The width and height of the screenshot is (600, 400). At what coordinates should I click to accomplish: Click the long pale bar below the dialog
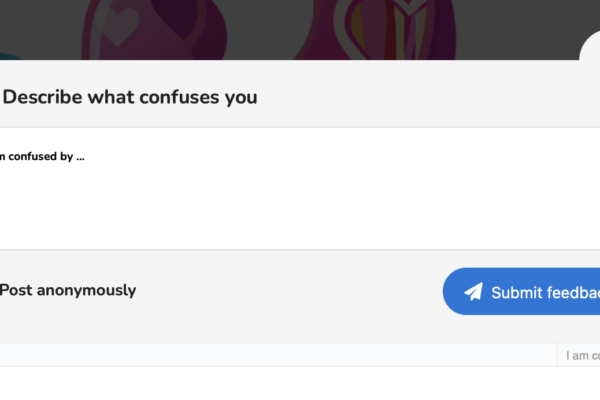[278, 355]
